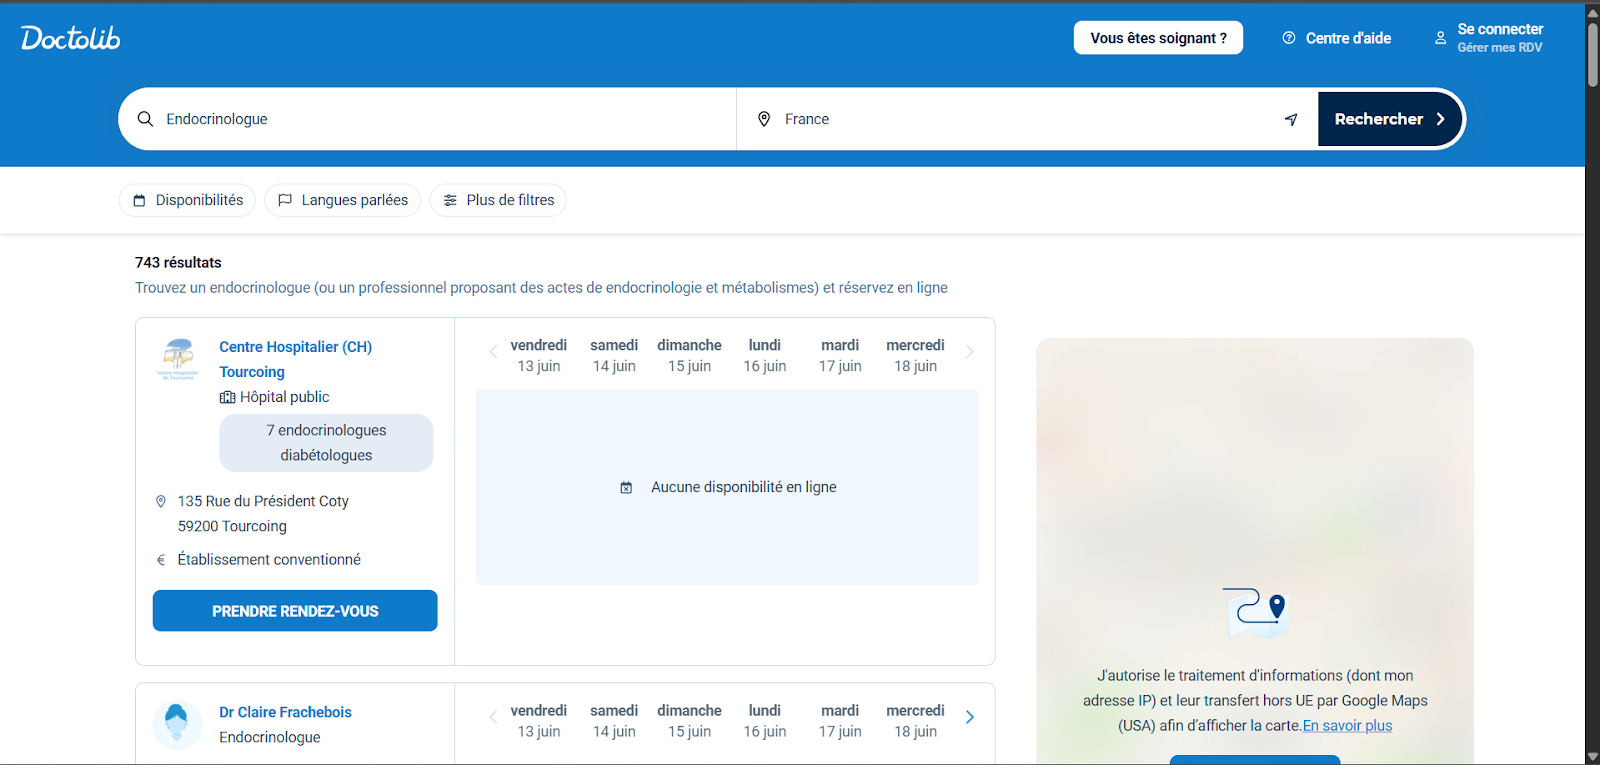This screenshot has width=1600, height=765.
Task: Click Hôpital public label
Action: pos(285,397)
